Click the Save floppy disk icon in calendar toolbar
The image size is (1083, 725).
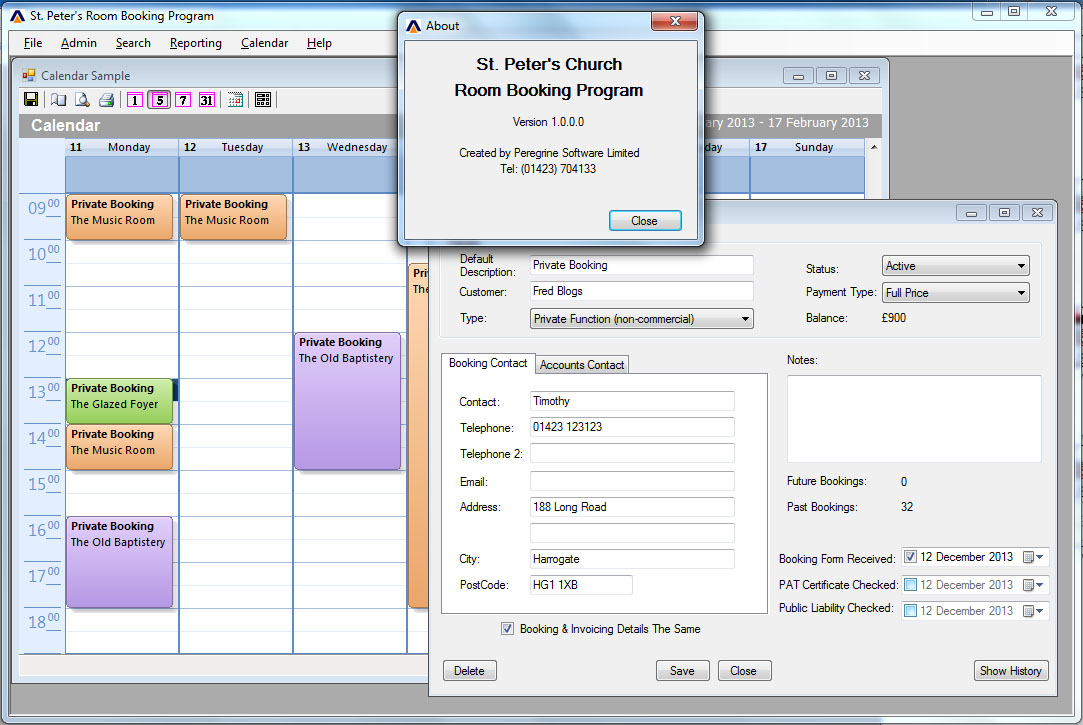click(x=31, y=99)
